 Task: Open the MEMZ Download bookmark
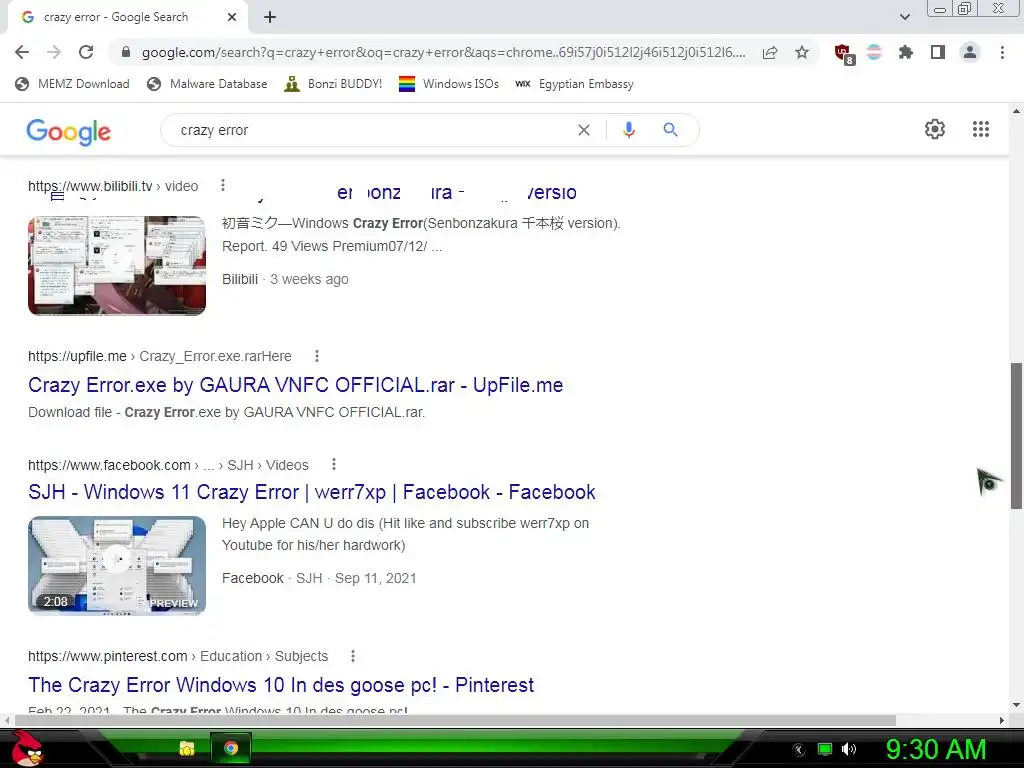72,84
